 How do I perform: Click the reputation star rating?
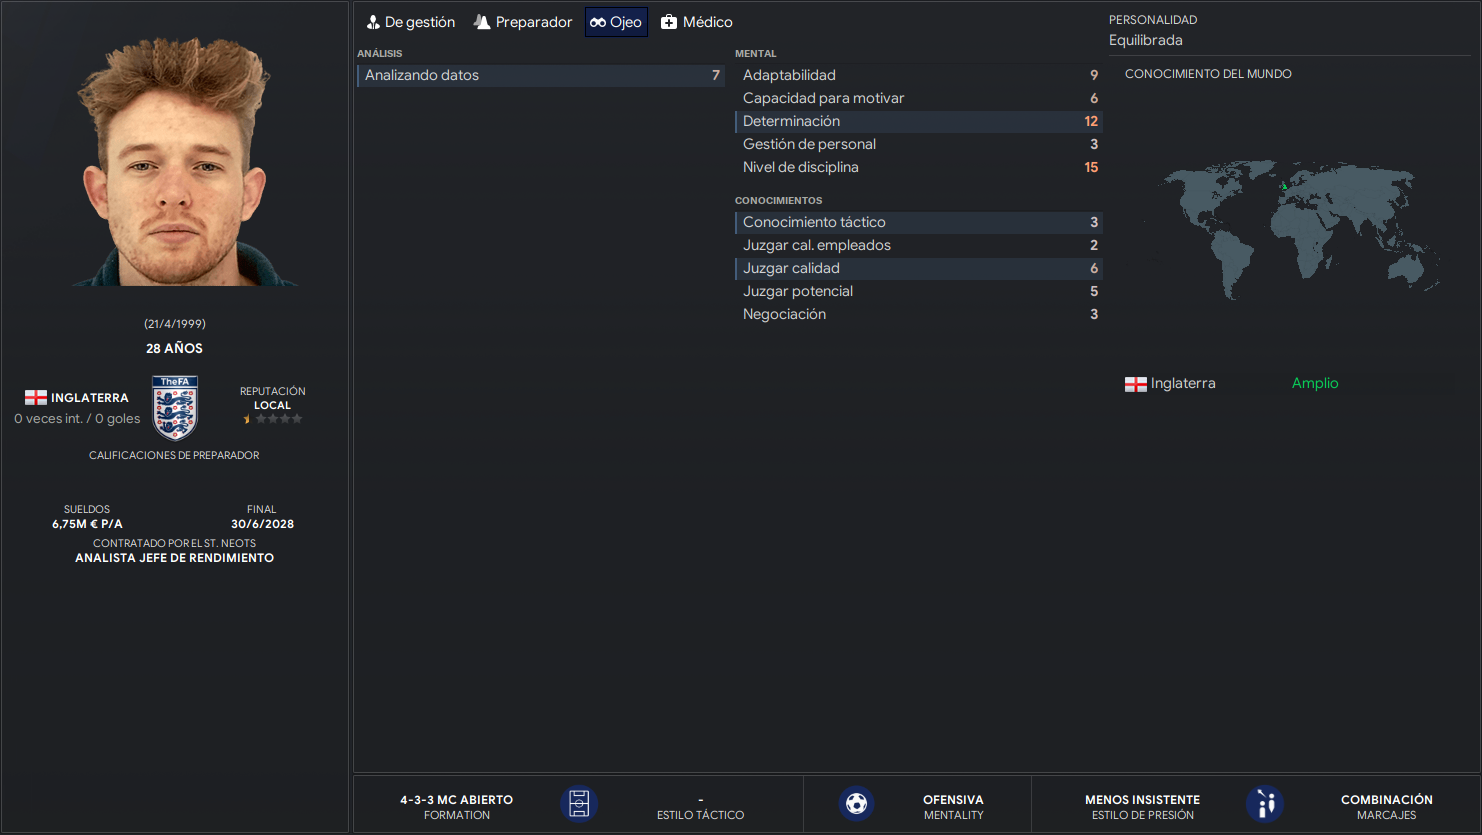pos(272,419)
